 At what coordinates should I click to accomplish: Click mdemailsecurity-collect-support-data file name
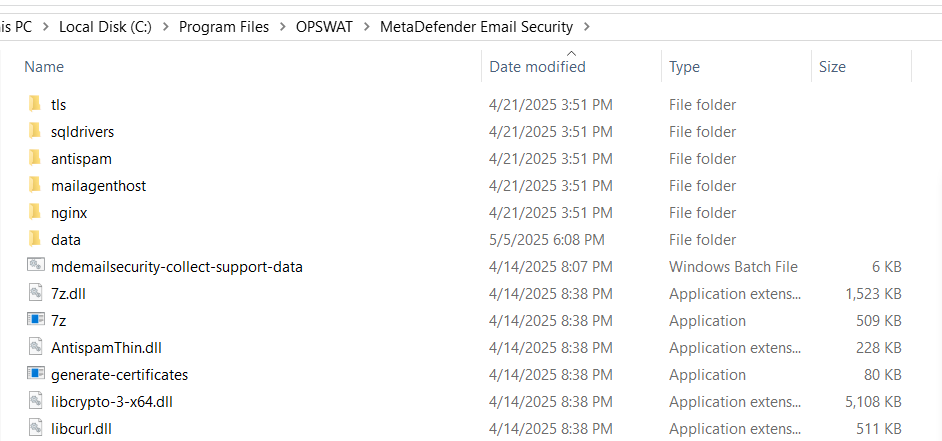tap(177, 267)
